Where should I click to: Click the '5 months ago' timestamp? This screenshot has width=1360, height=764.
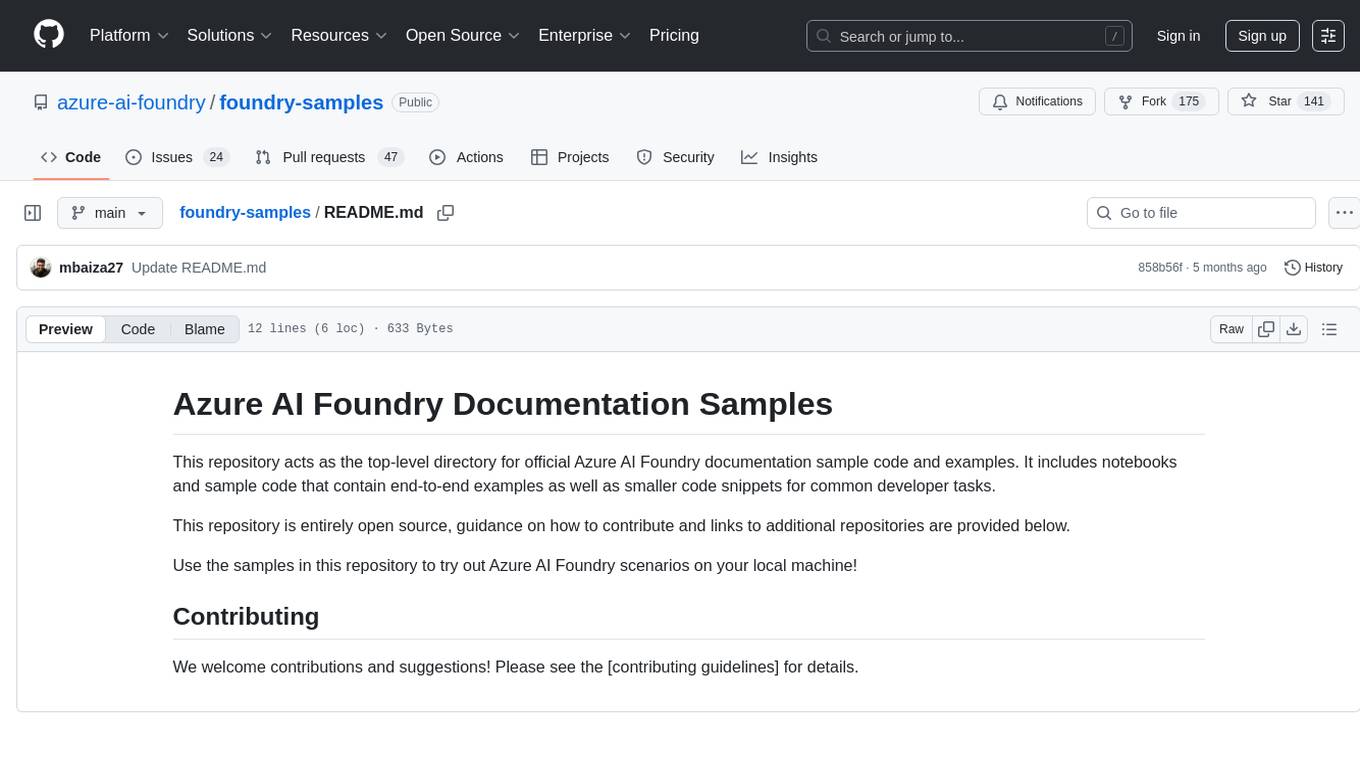pyautogui.click(x=1230, y=268)
